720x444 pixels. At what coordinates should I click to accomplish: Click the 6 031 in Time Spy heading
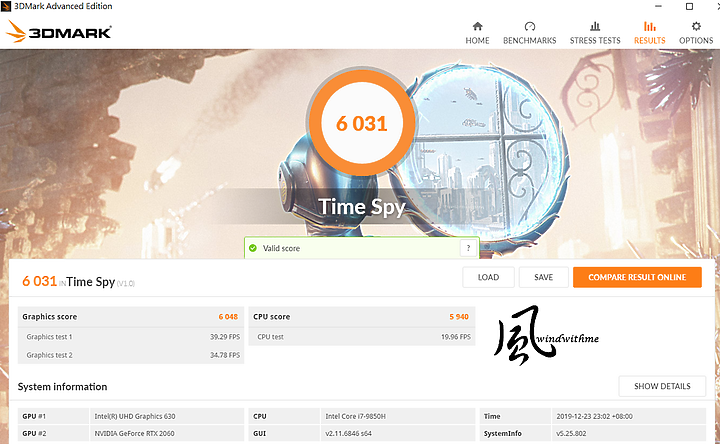click(79, 281)
